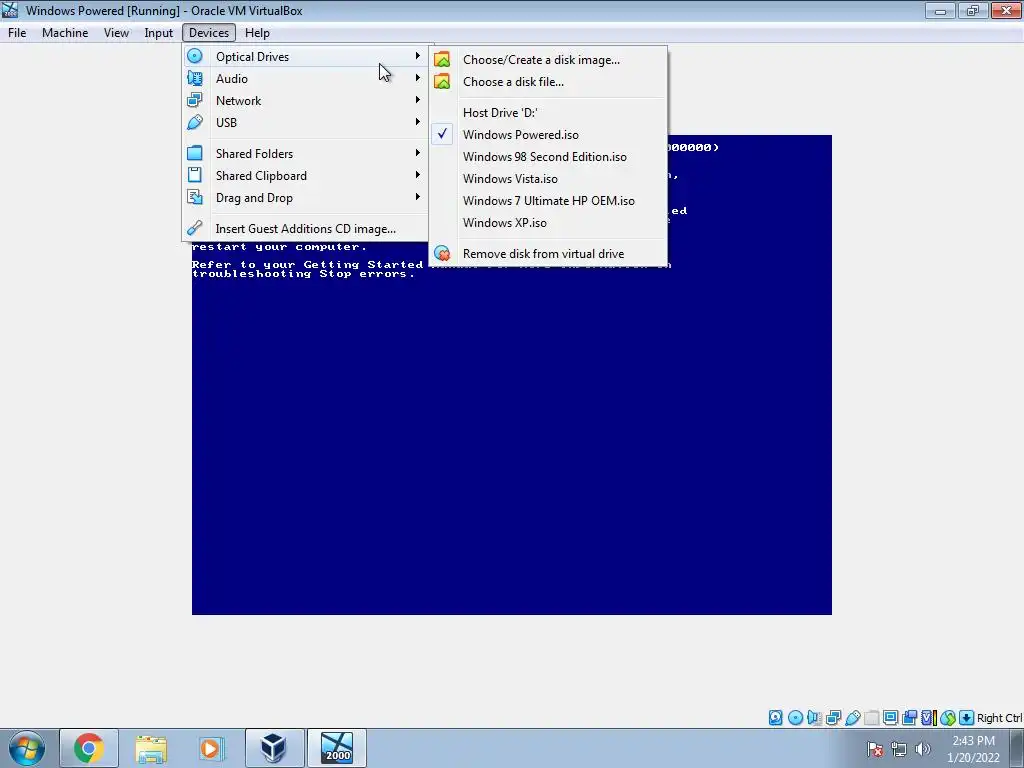The height and width of the screenshot is (768, 1024).
Task: Click the taskbar clock showing 2:43 PM
Action: pos(973,749)
